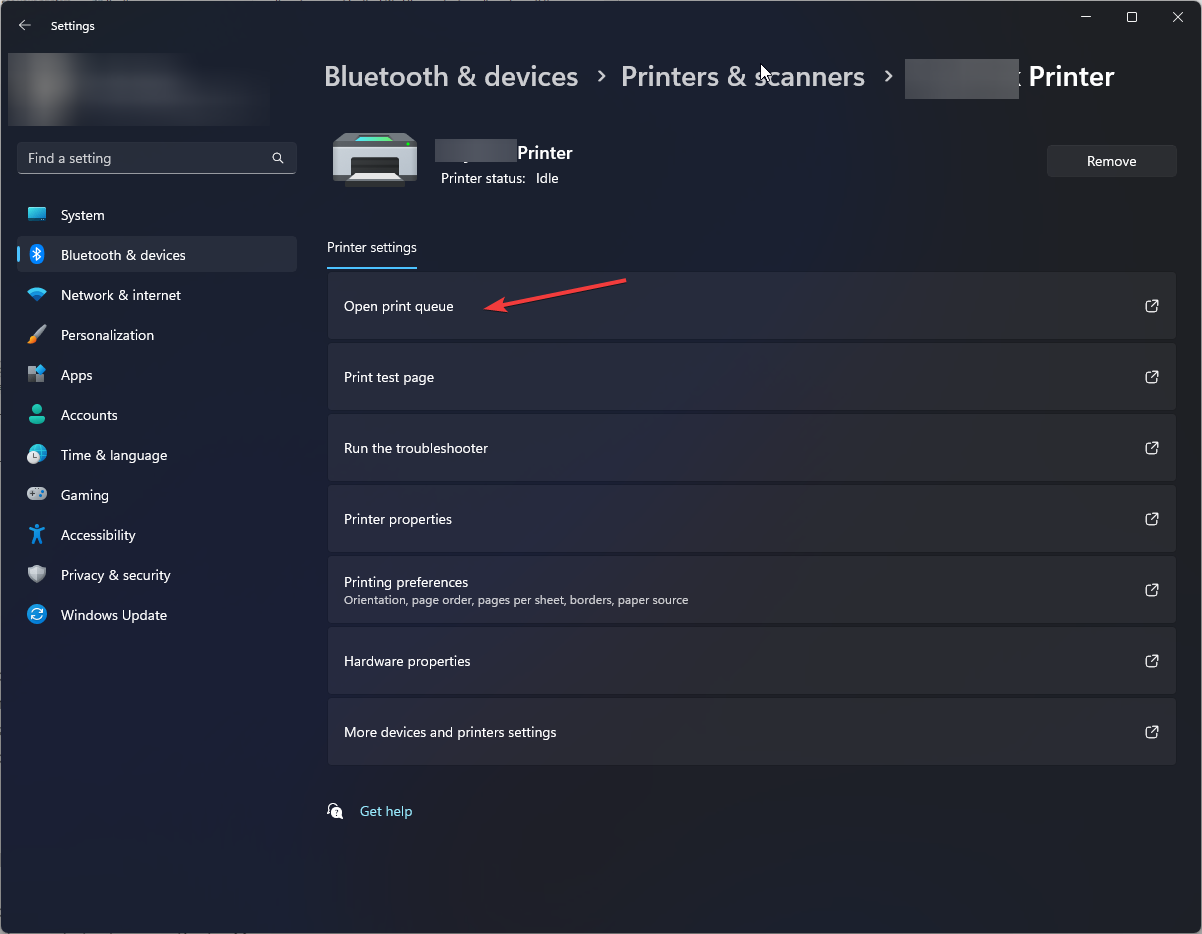
Task: Click the Personalization paintbrush icon
Action: pyautogui.click(x=37, y=335)
